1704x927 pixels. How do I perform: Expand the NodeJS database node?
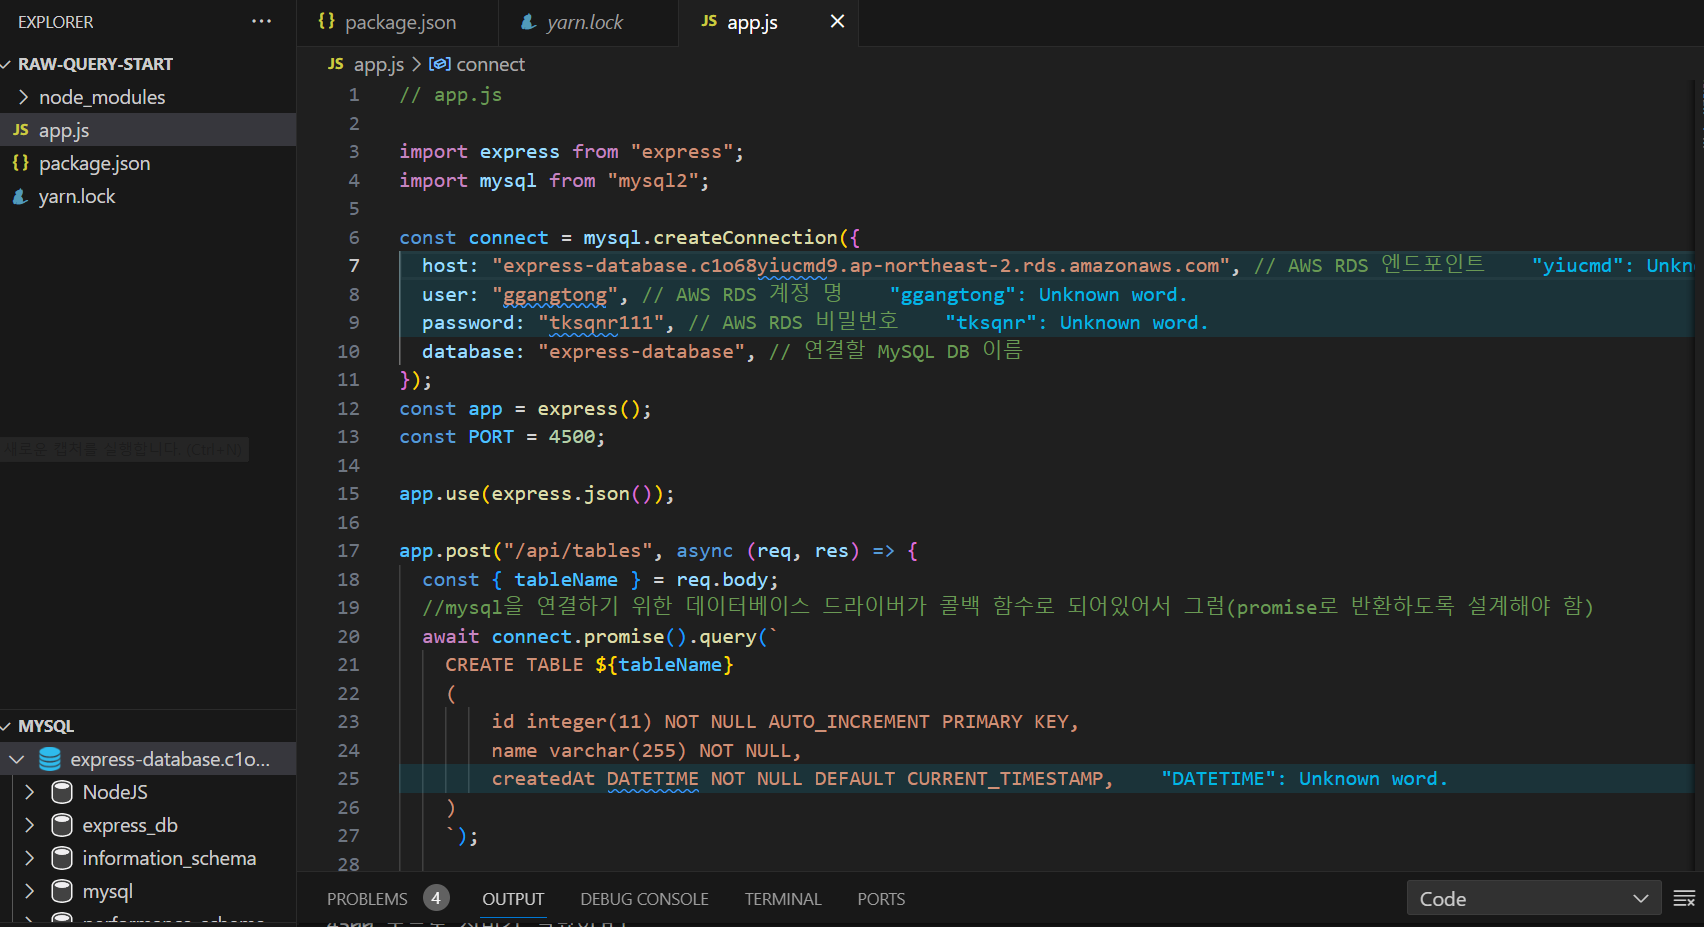pos(29,792)
